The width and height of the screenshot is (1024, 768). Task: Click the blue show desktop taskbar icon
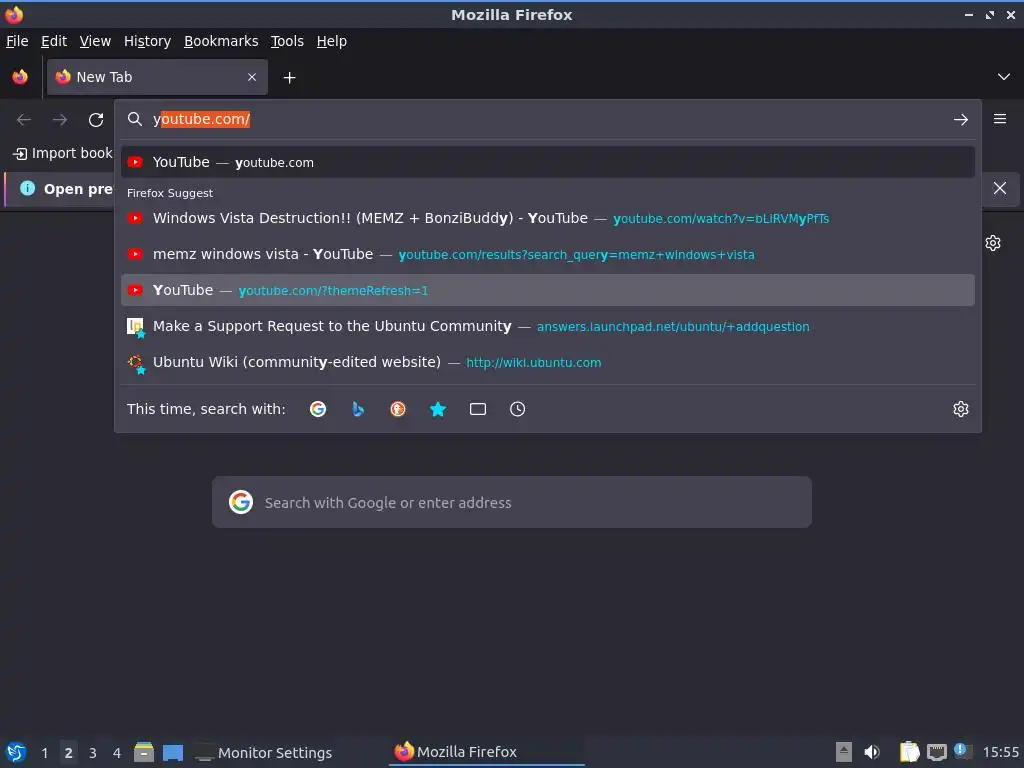(x=173, y=753)
